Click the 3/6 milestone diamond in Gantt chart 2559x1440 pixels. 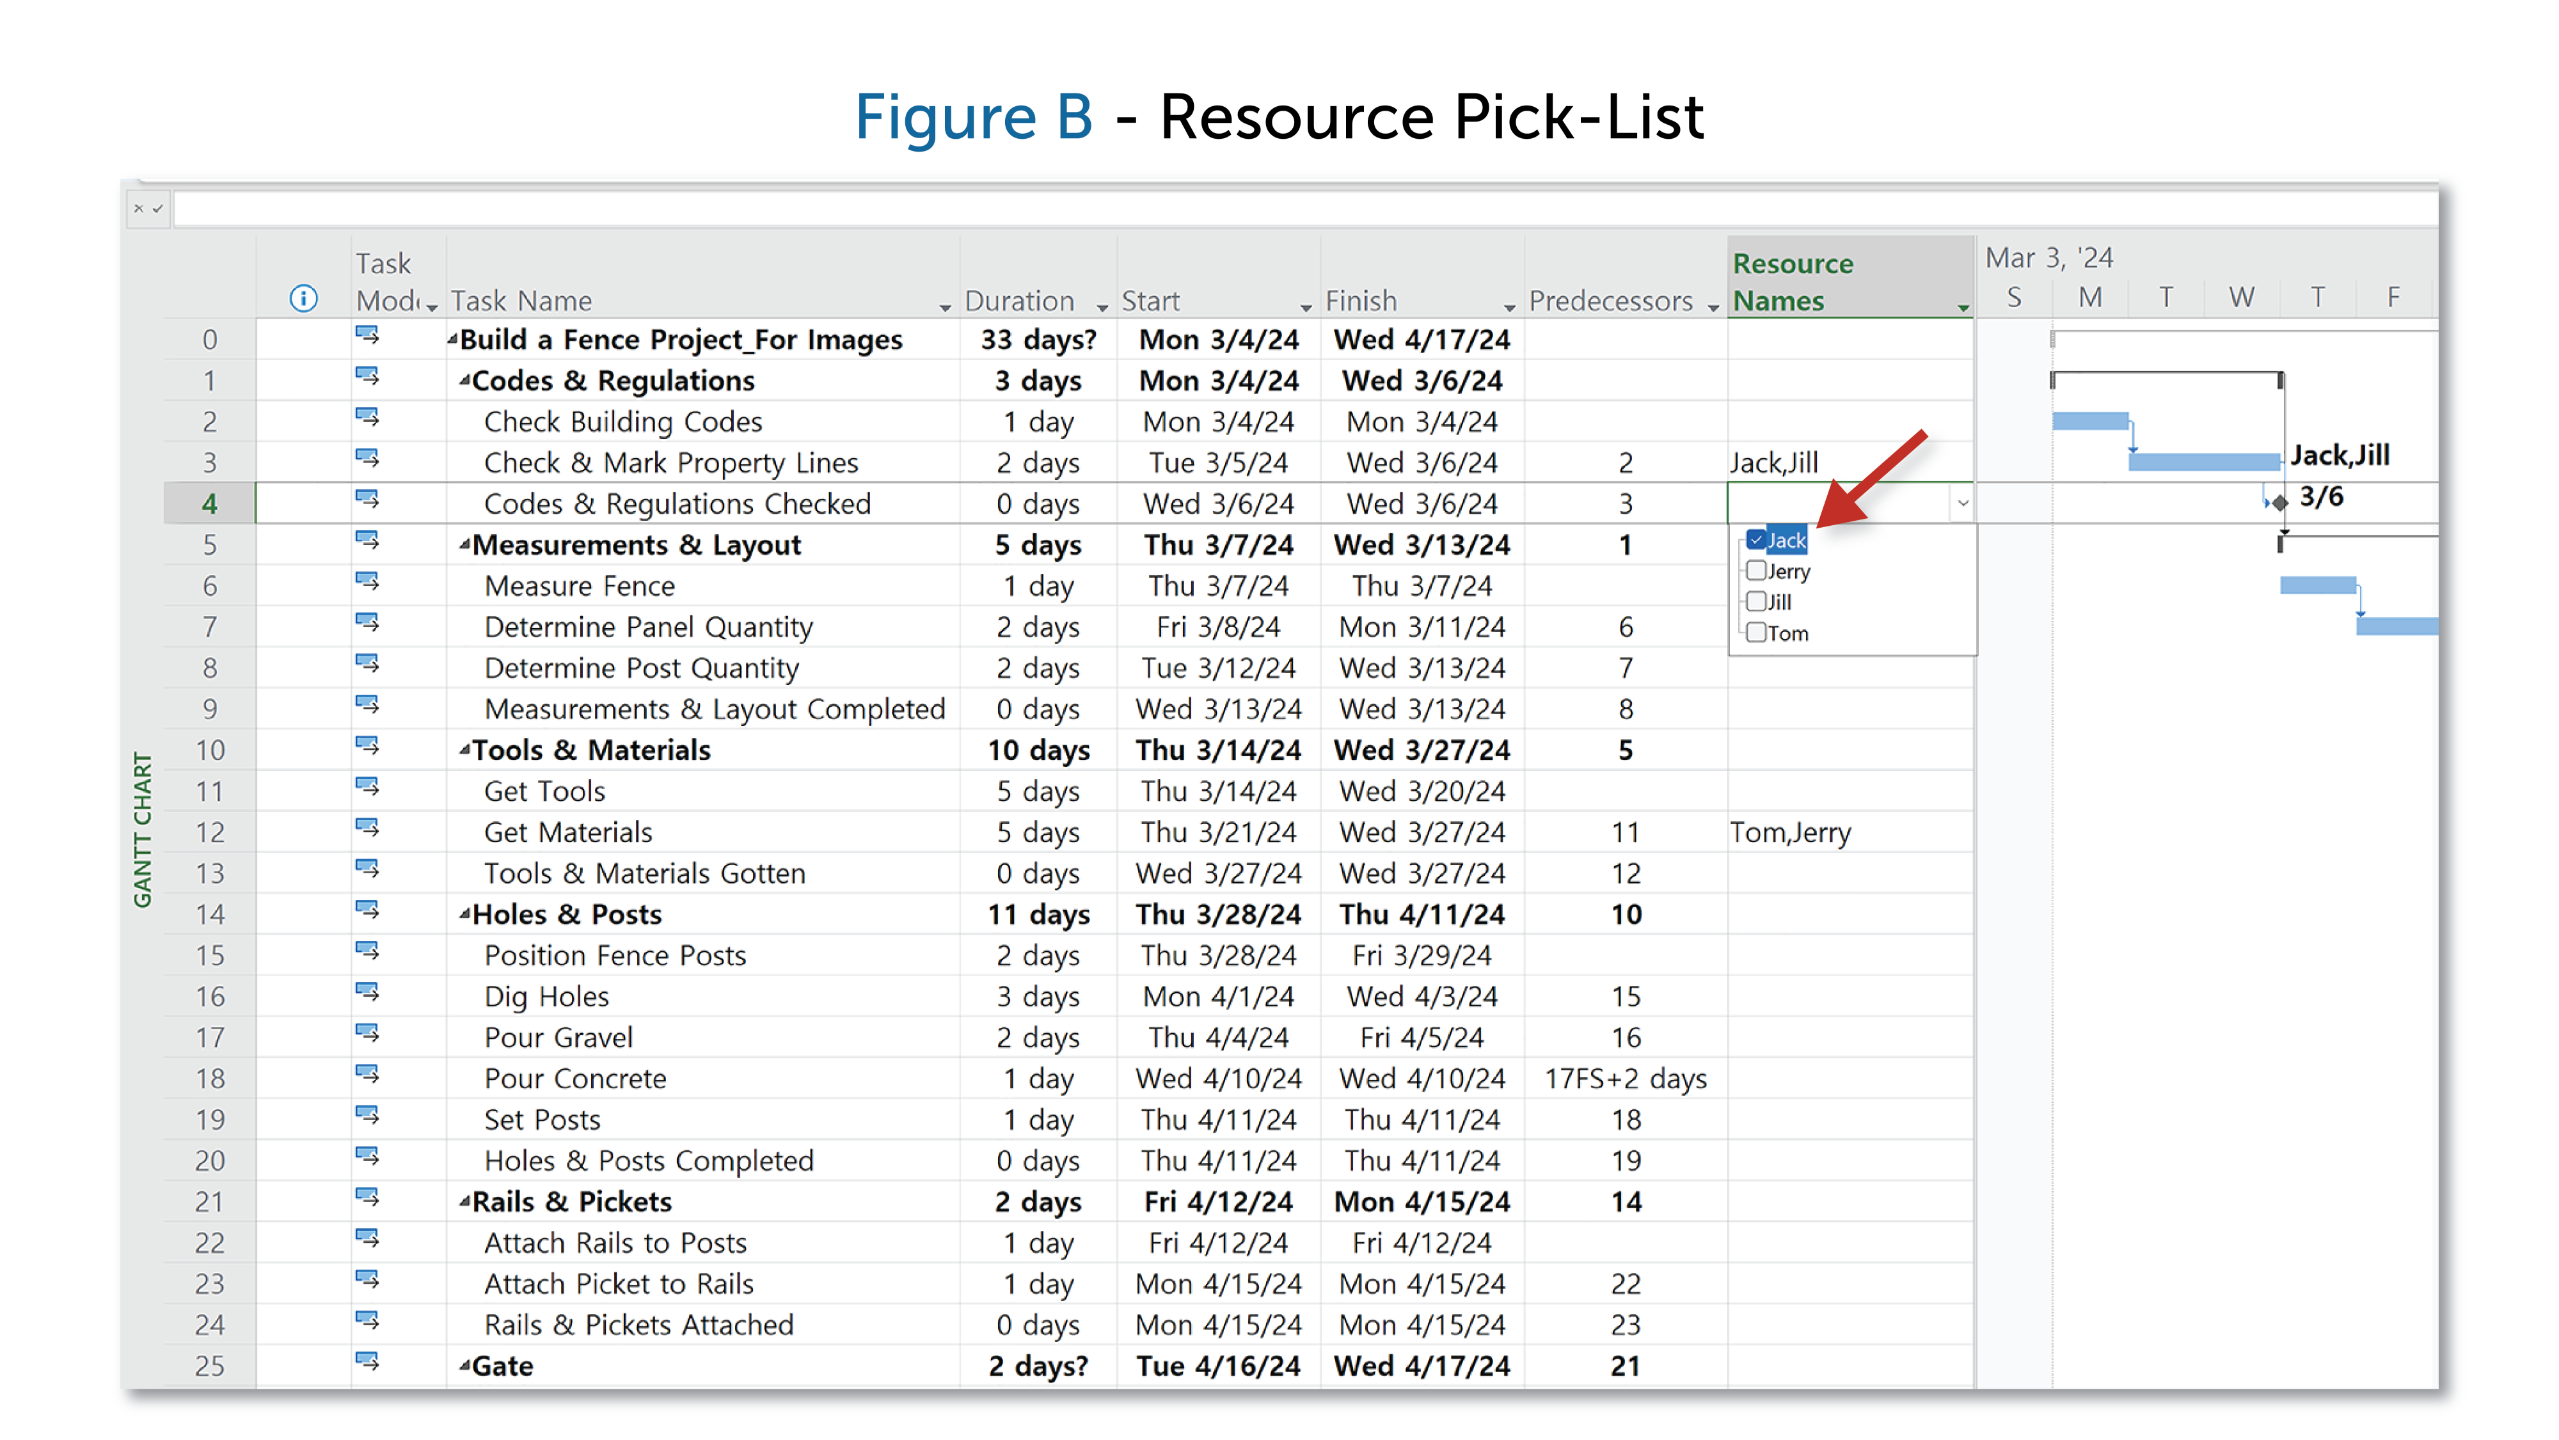pos(2279,503)
